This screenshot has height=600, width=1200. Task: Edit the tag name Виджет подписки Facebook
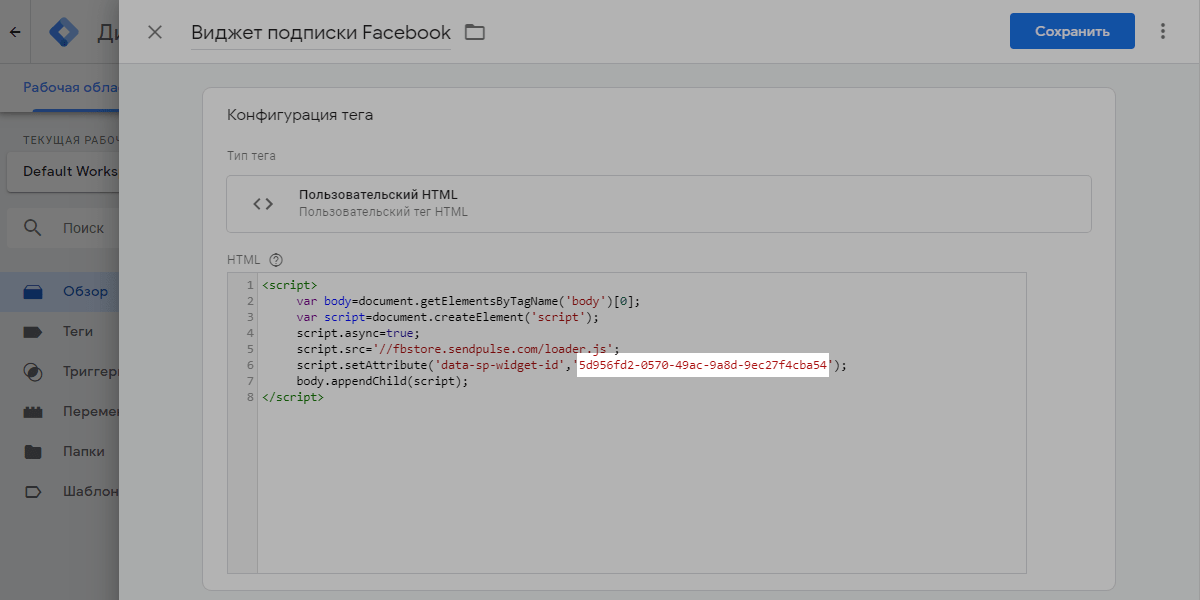tap(321, 33)
